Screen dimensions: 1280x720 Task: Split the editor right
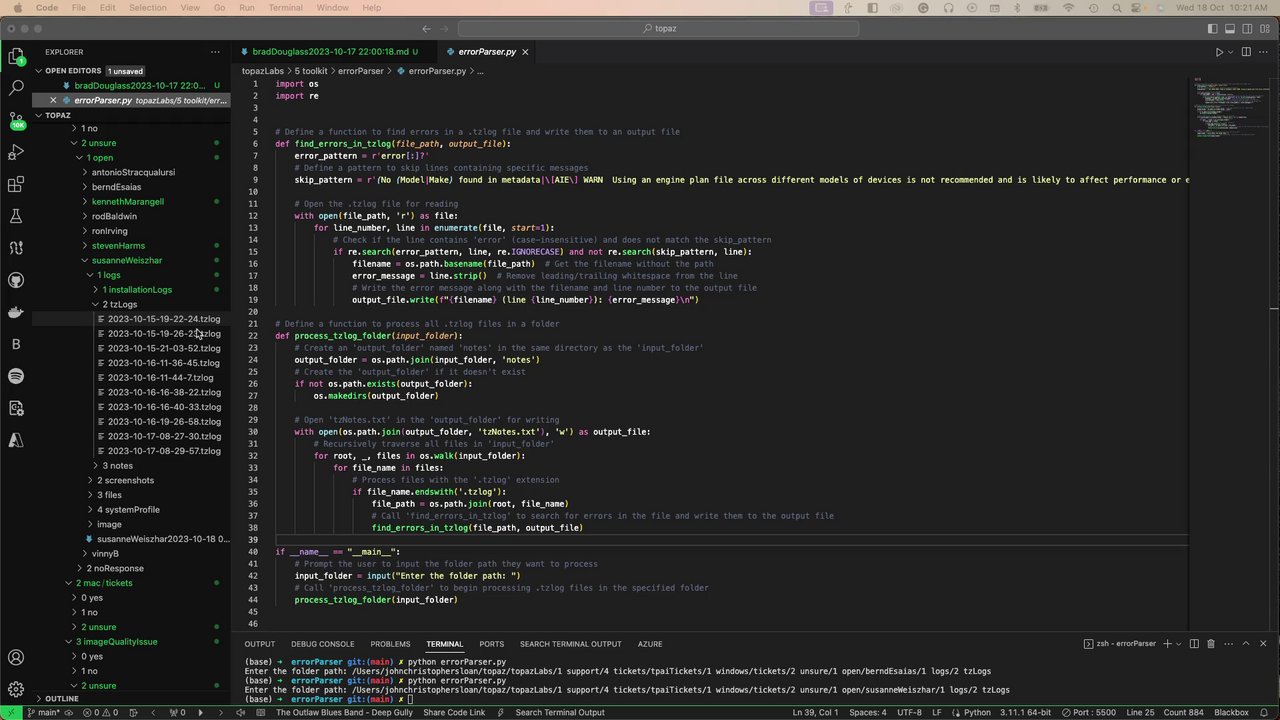coord(1247,52)
